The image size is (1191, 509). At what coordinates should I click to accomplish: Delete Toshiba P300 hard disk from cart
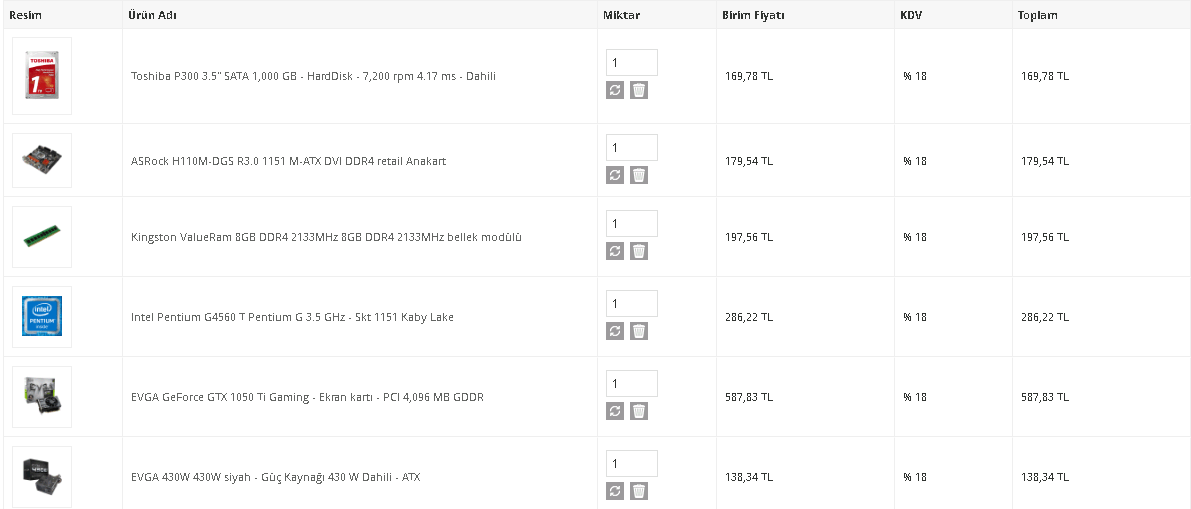point(639,90)
